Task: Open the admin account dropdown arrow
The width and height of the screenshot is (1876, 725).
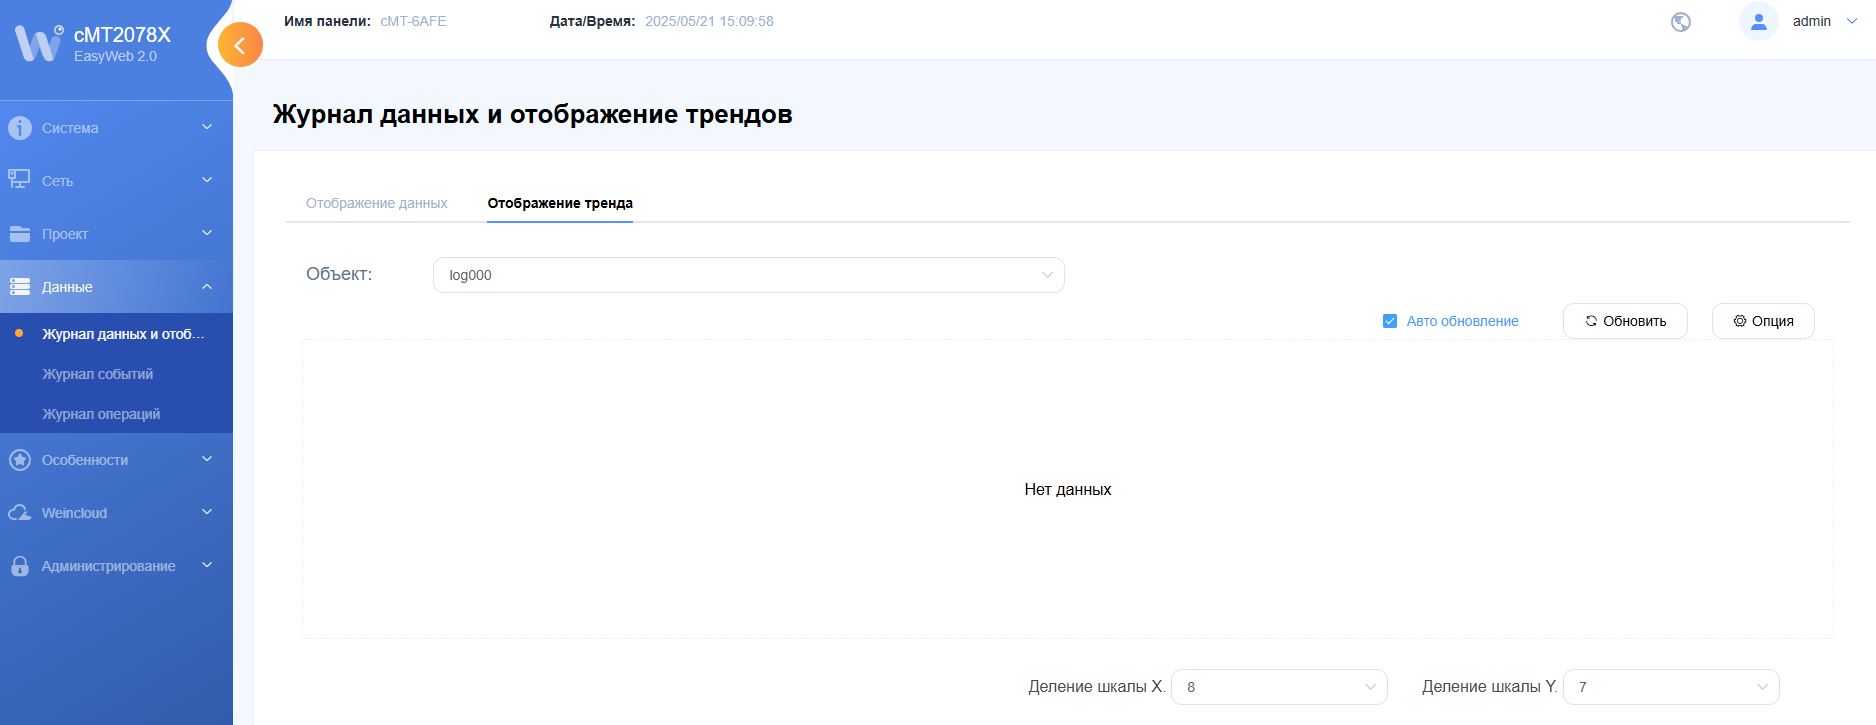Action: tap(1851, 21)
